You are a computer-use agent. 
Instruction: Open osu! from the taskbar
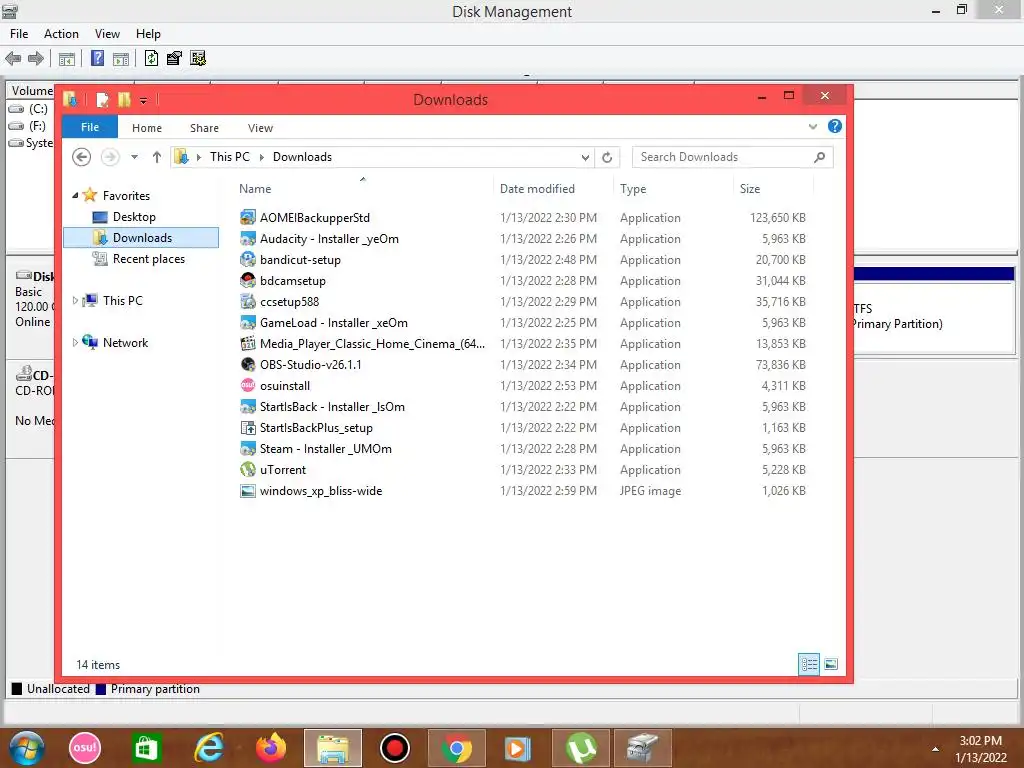[85, 748]
